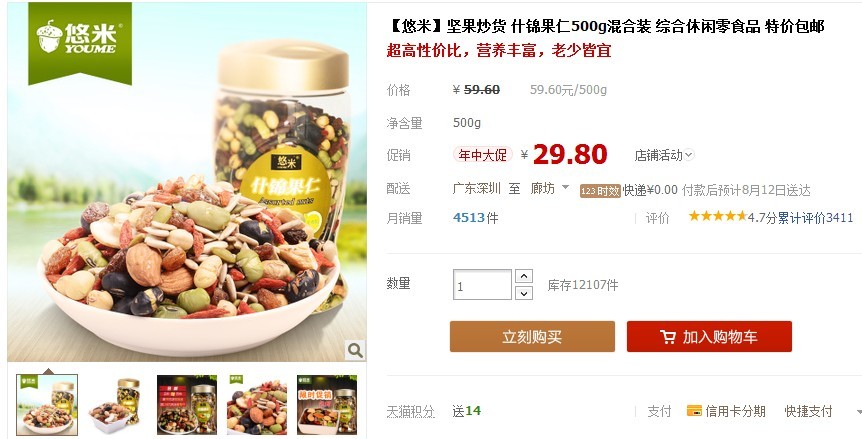Click the 年中大促 promotion tag

483,155
